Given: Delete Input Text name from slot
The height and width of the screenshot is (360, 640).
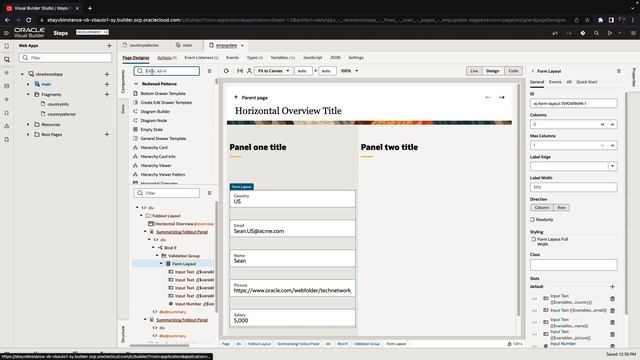Looking at the screenshot, I should pos(612,322).
